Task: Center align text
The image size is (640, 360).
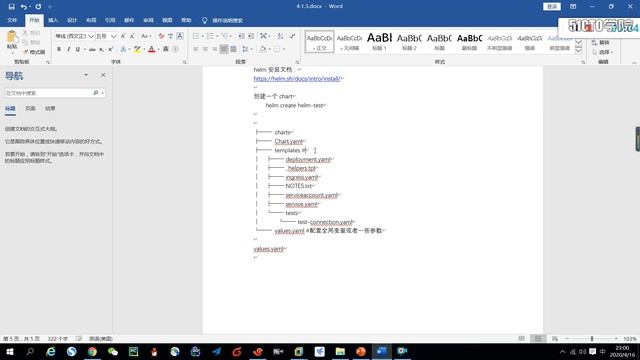Action: [x=205, y=49]
